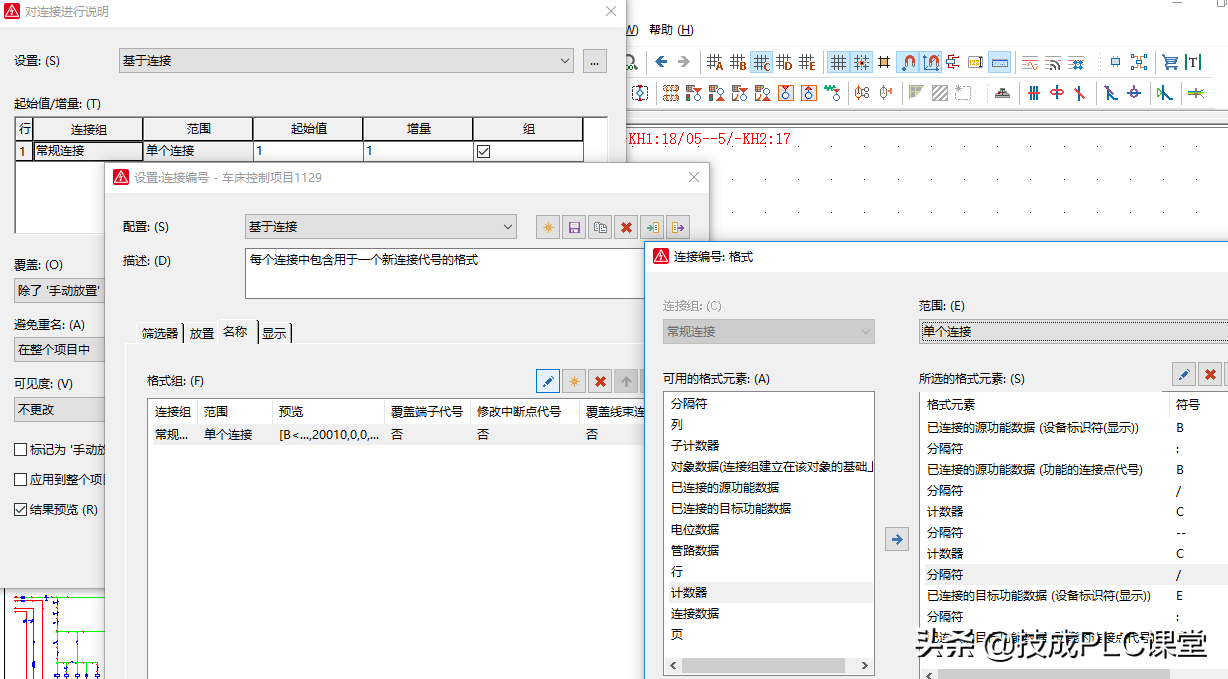Expand the 配置 dropdown in connection numbering dialog

380,227
